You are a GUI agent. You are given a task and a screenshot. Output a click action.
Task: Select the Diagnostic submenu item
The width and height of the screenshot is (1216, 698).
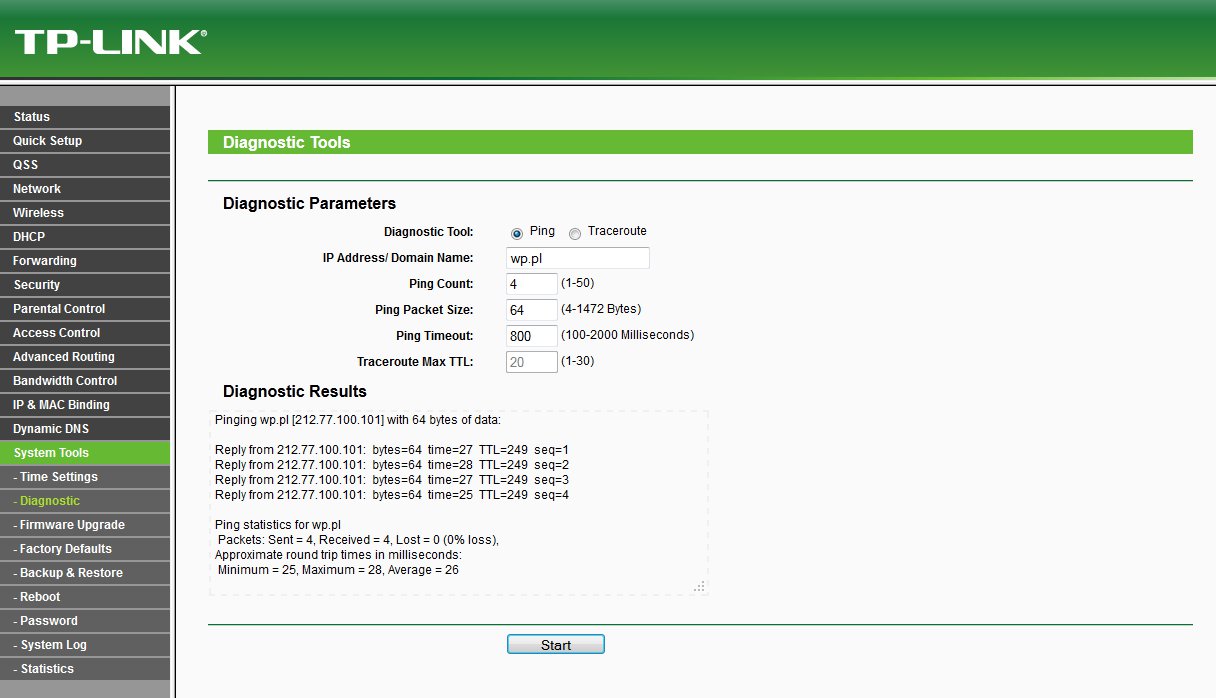(85, 501)
